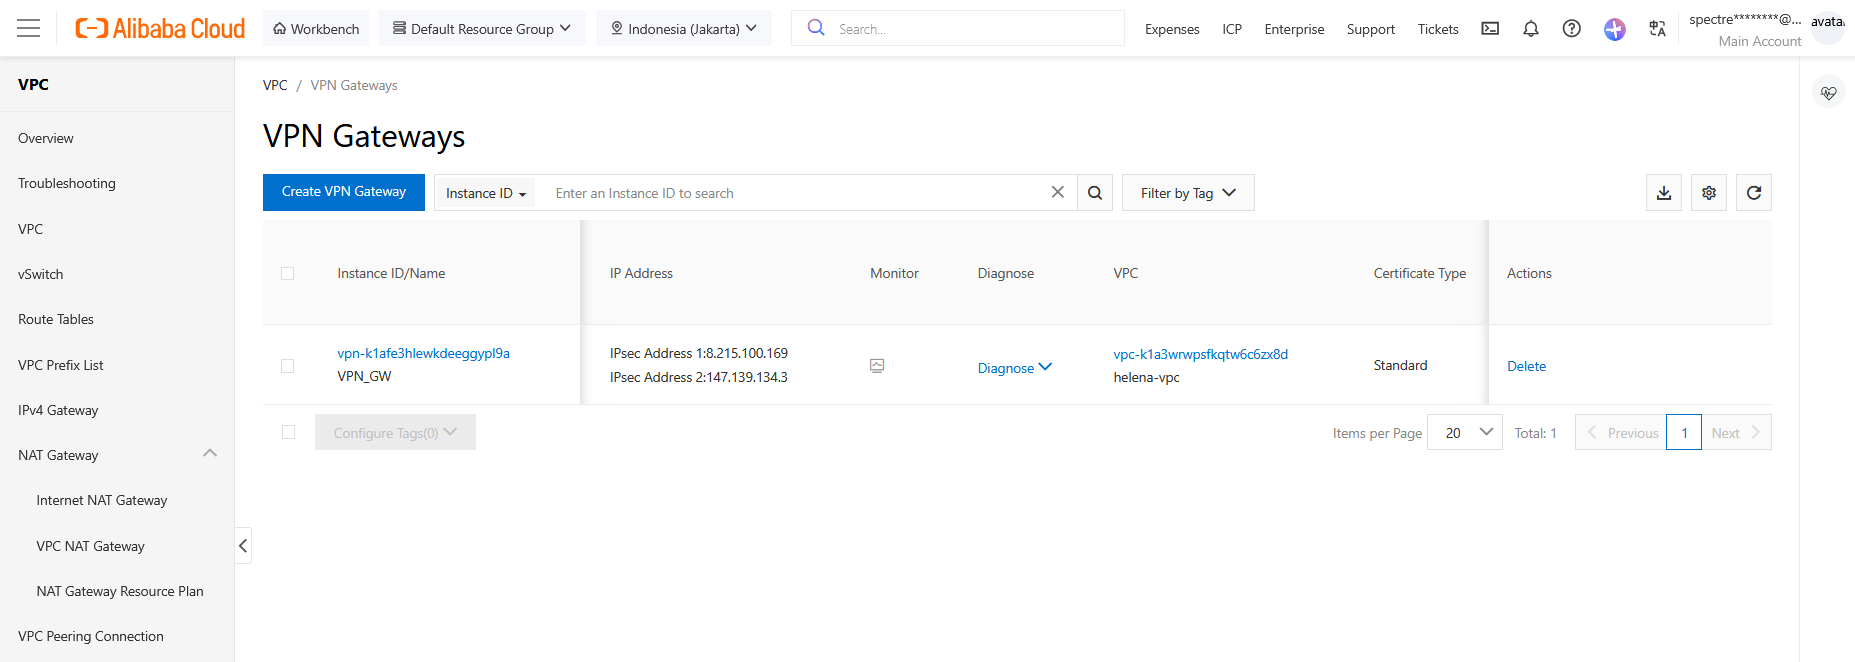Click the help question mark icon
Viewport: 1855px width, 662px height.
pyautogui.click(x=1571, y=29)
